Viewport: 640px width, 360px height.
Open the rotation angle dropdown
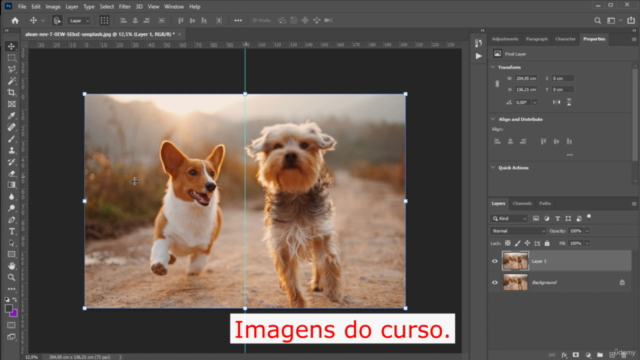coord(535,102)
